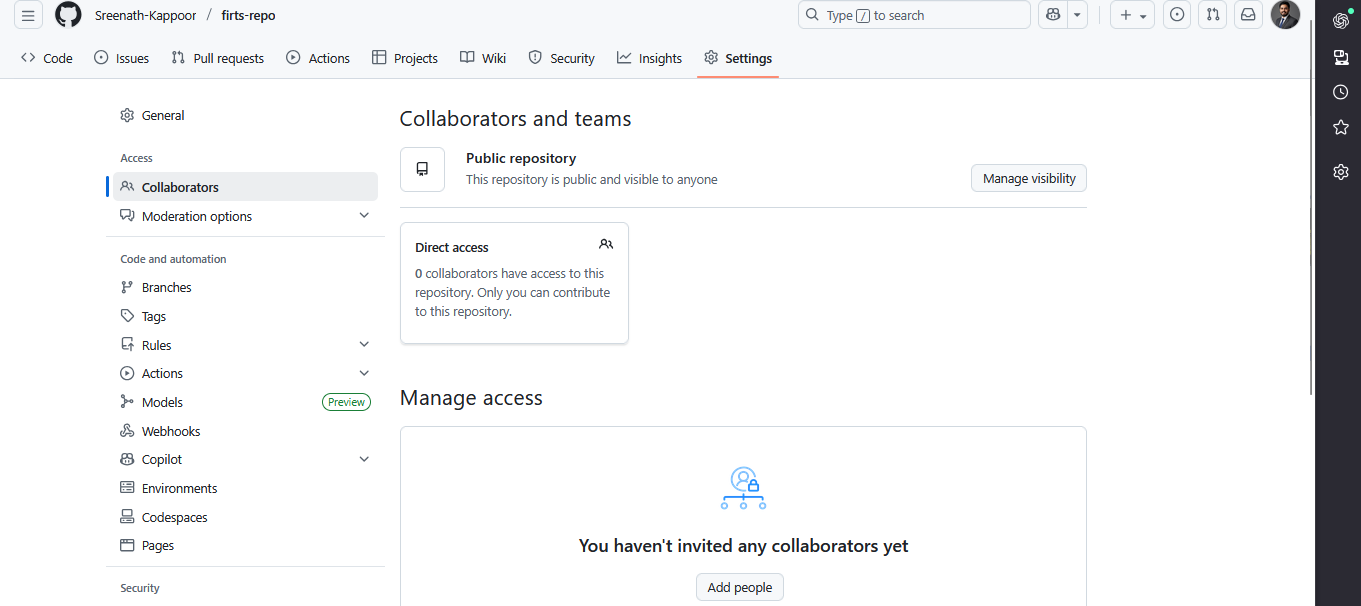The height and width of the screenshot is (606, 1361).
Task: Open the global pull requests icon in header
Action: click(x=1212, y=15)
